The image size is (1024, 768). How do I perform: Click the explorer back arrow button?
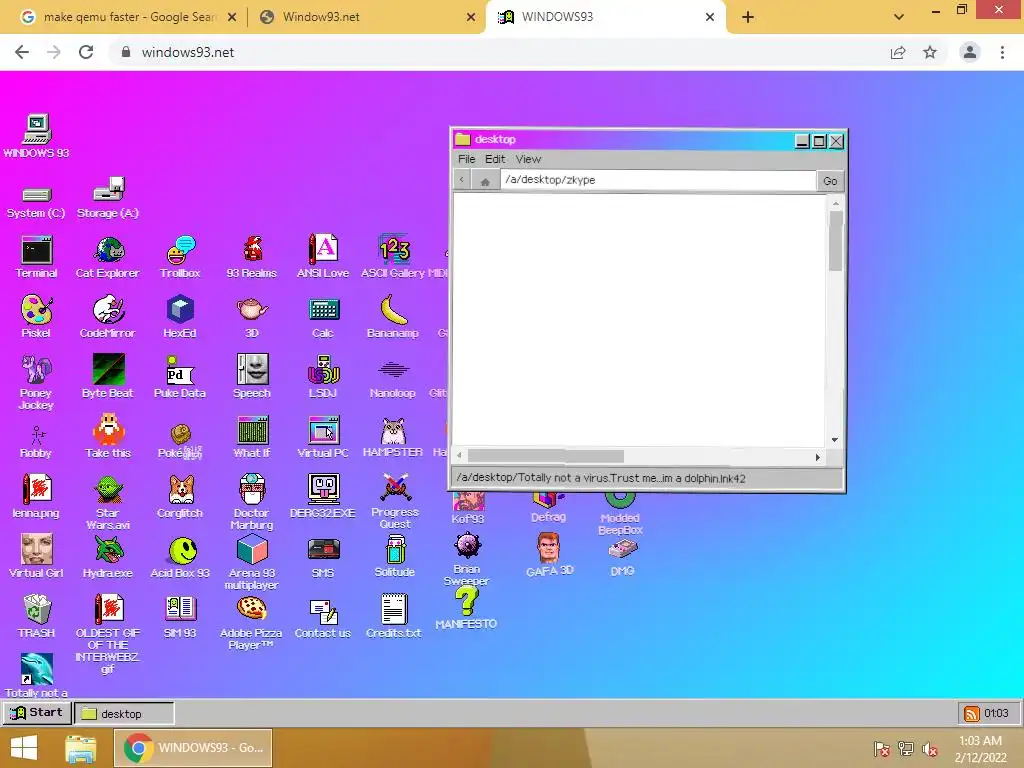tap(462, 180)
